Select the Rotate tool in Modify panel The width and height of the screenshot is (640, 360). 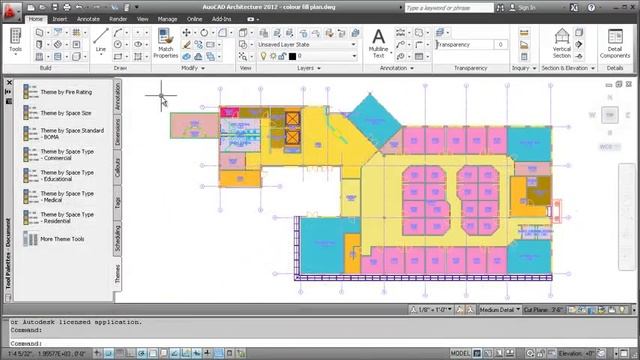pyautogui.click(x=204, y=32)
